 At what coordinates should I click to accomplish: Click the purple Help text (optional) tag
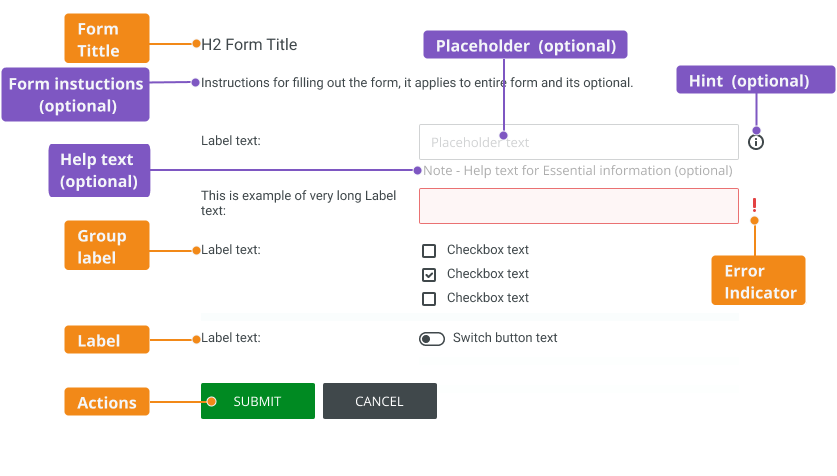tap(99, 170)
